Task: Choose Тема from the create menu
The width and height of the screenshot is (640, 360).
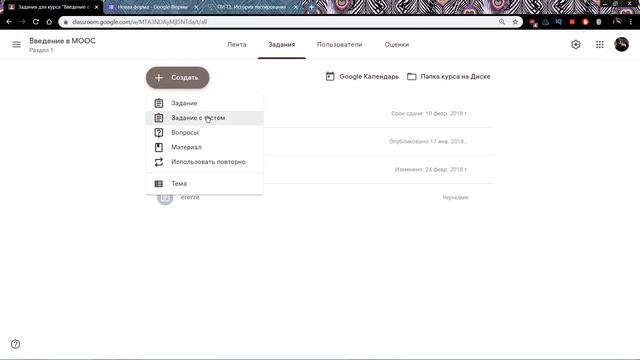Action: coord(204,184)
